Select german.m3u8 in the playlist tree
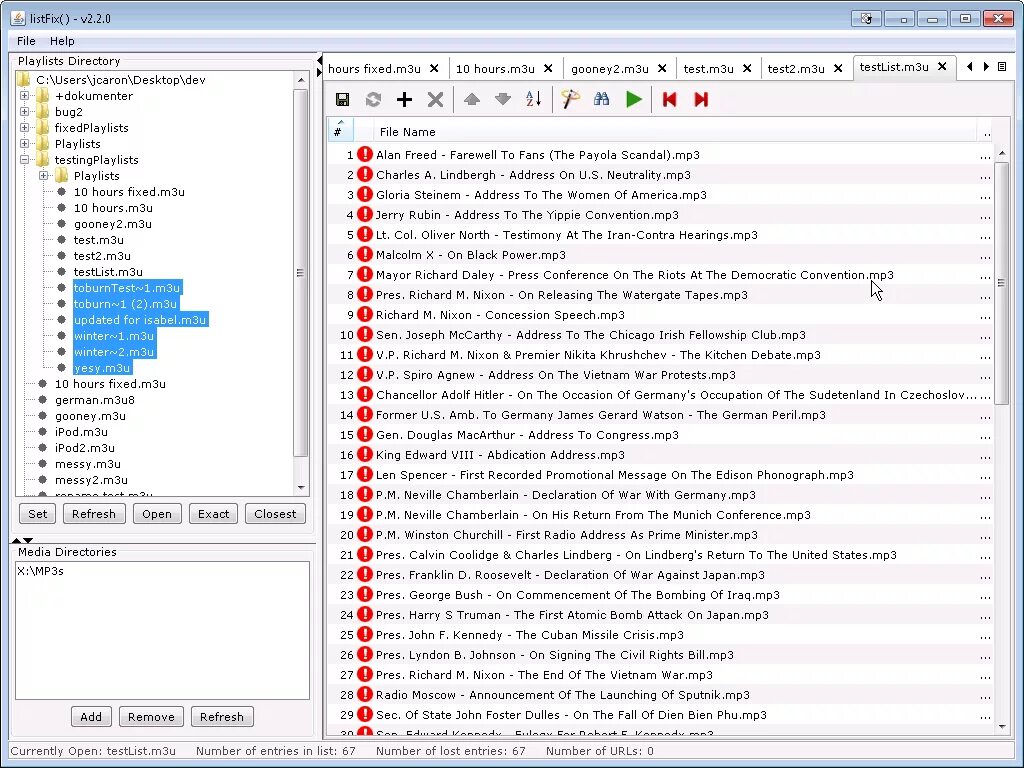Screen dimensions: 1024x768 [x=95, y=400]
